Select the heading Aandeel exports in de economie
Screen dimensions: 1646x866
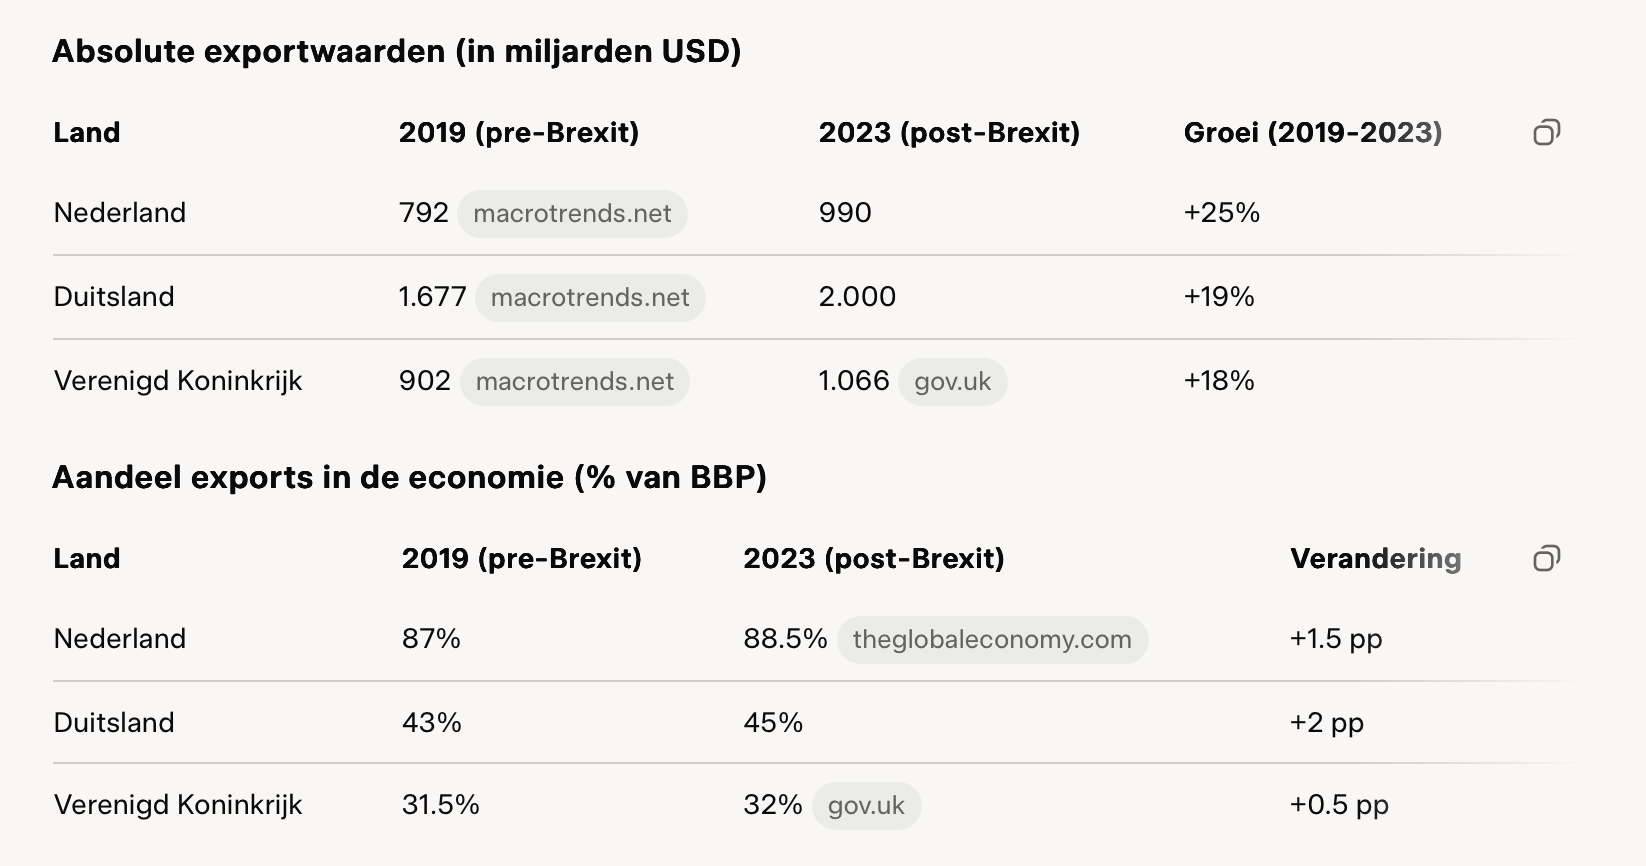(409, 477)
